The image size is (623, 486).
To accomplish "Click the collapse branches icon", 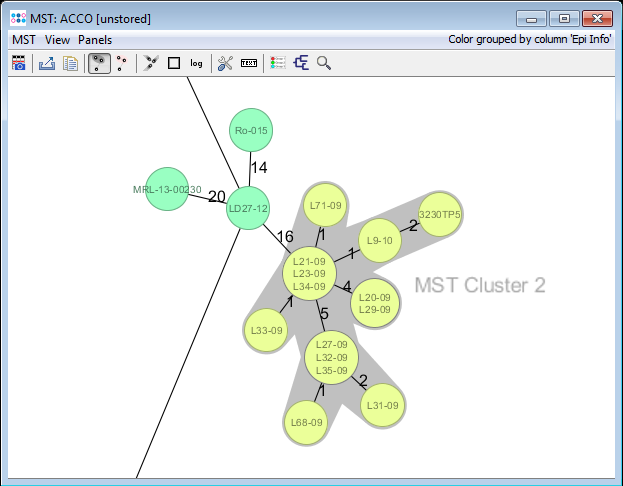I will coord(150,63).
